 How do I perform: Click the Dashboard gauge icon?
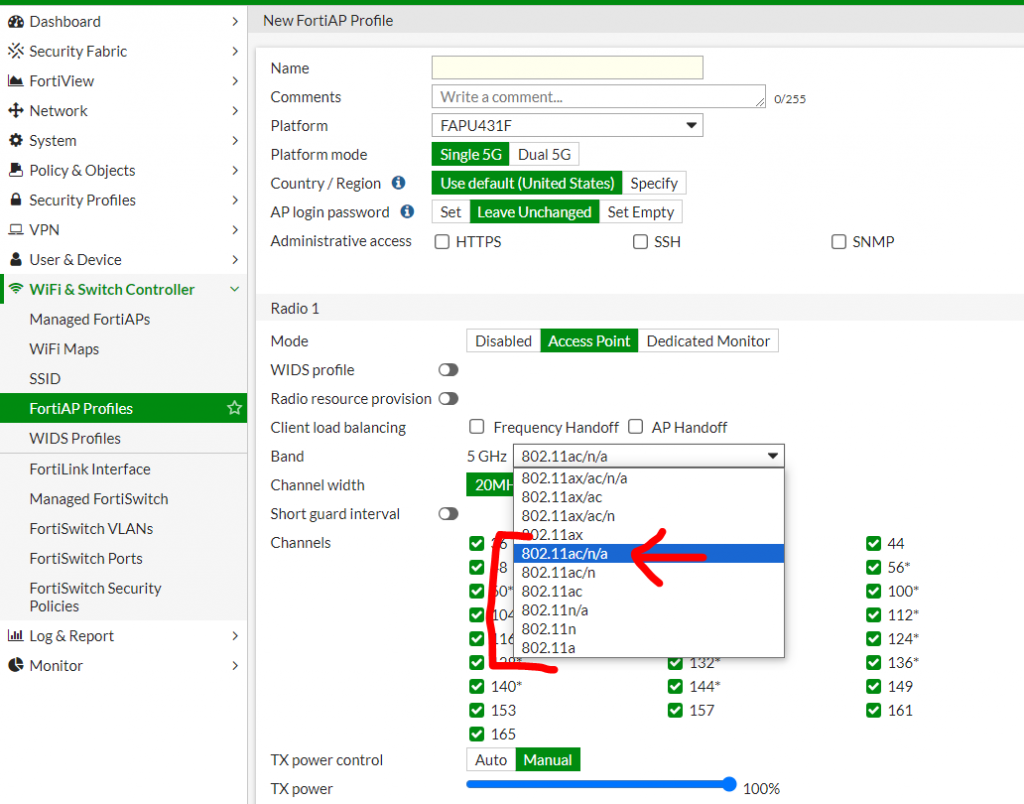[x=16, y=22]
